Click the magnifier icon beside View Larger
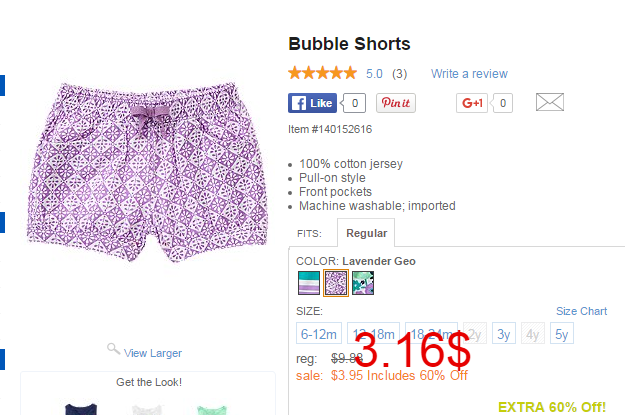Viewport: 625px width, 415px height. (x=113, y=349)
